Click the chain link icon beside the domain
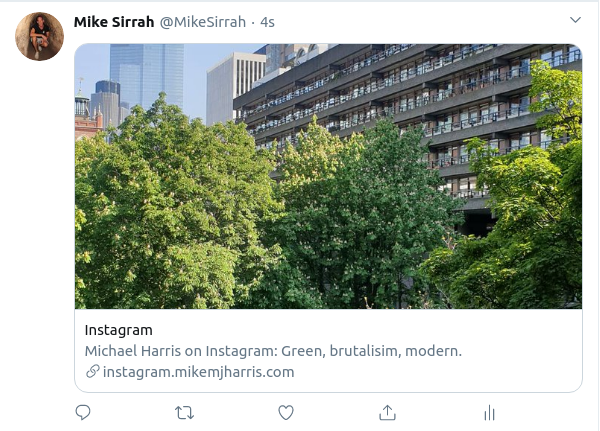This screenshot has height=431, width=600. click(x=93, y=371)
